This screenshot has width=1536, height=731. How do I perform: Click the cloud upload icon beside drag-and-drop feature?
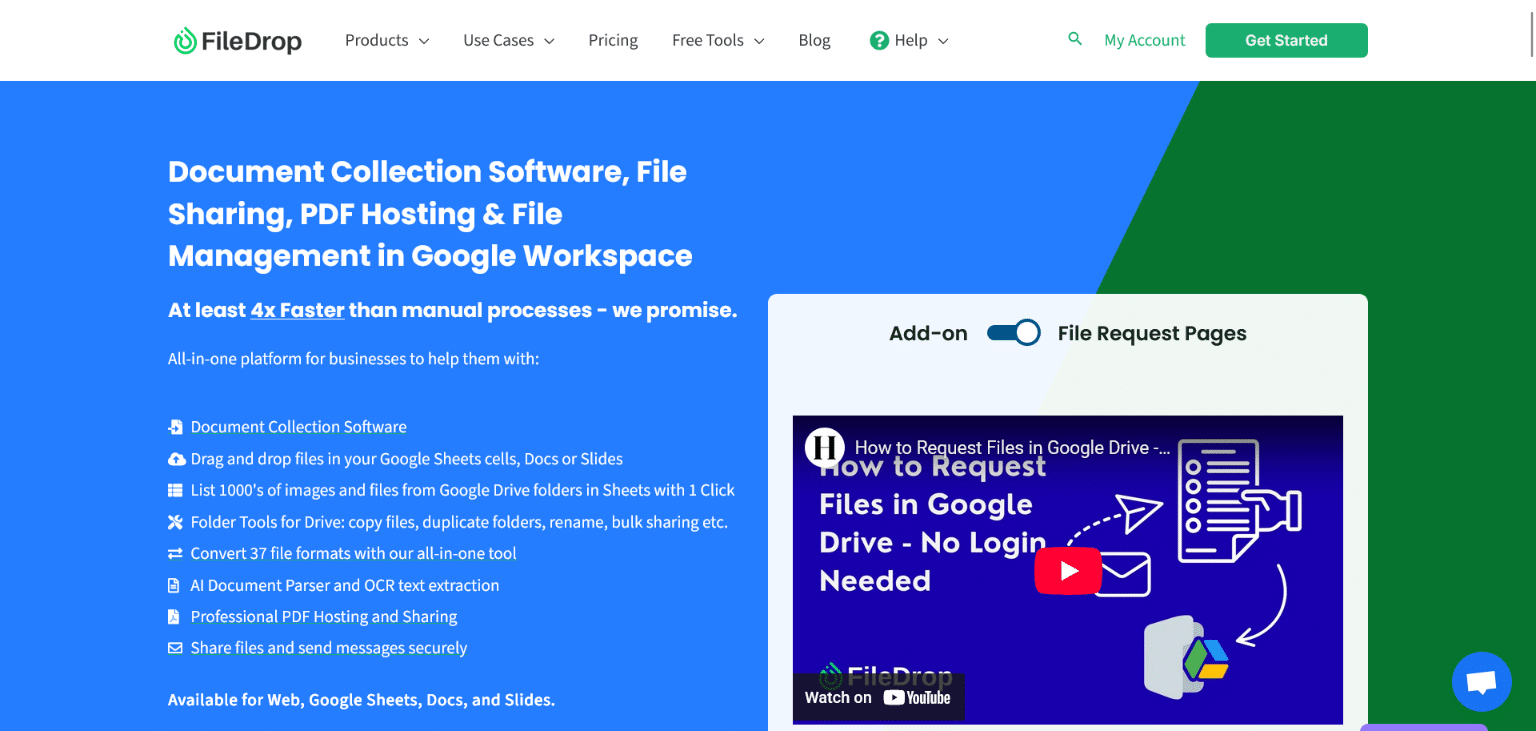(x=176, y=458)
